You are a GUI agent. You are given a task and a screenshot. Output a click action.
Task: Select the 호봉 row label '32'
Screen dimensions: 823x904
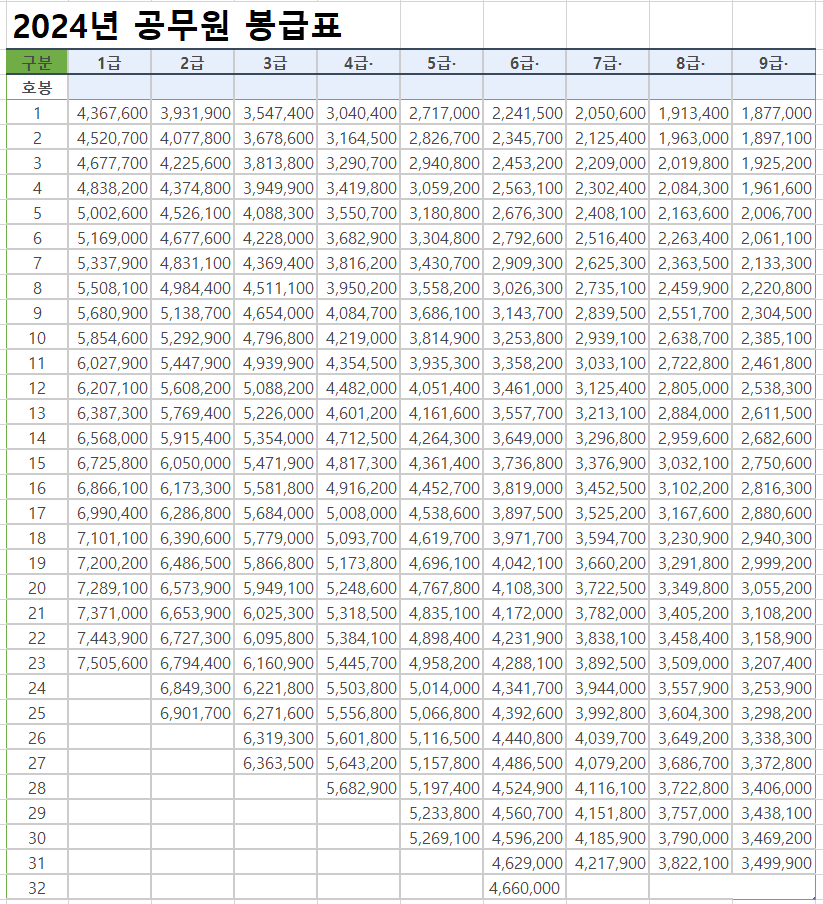(x=37, y=888)
